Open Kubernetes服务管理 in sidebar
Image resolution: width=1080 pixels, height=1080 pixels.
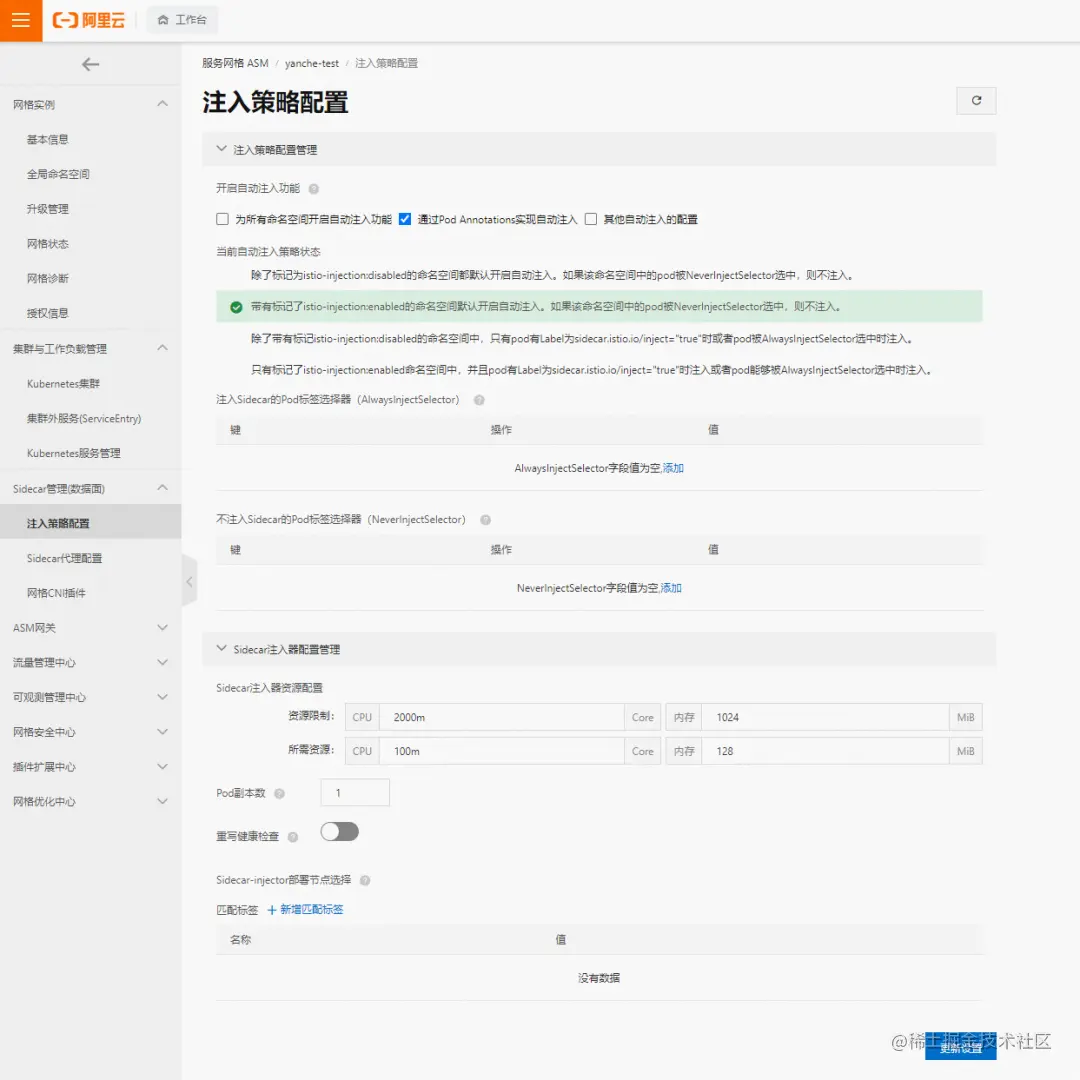pyautogui.click(x=74, y=453)
